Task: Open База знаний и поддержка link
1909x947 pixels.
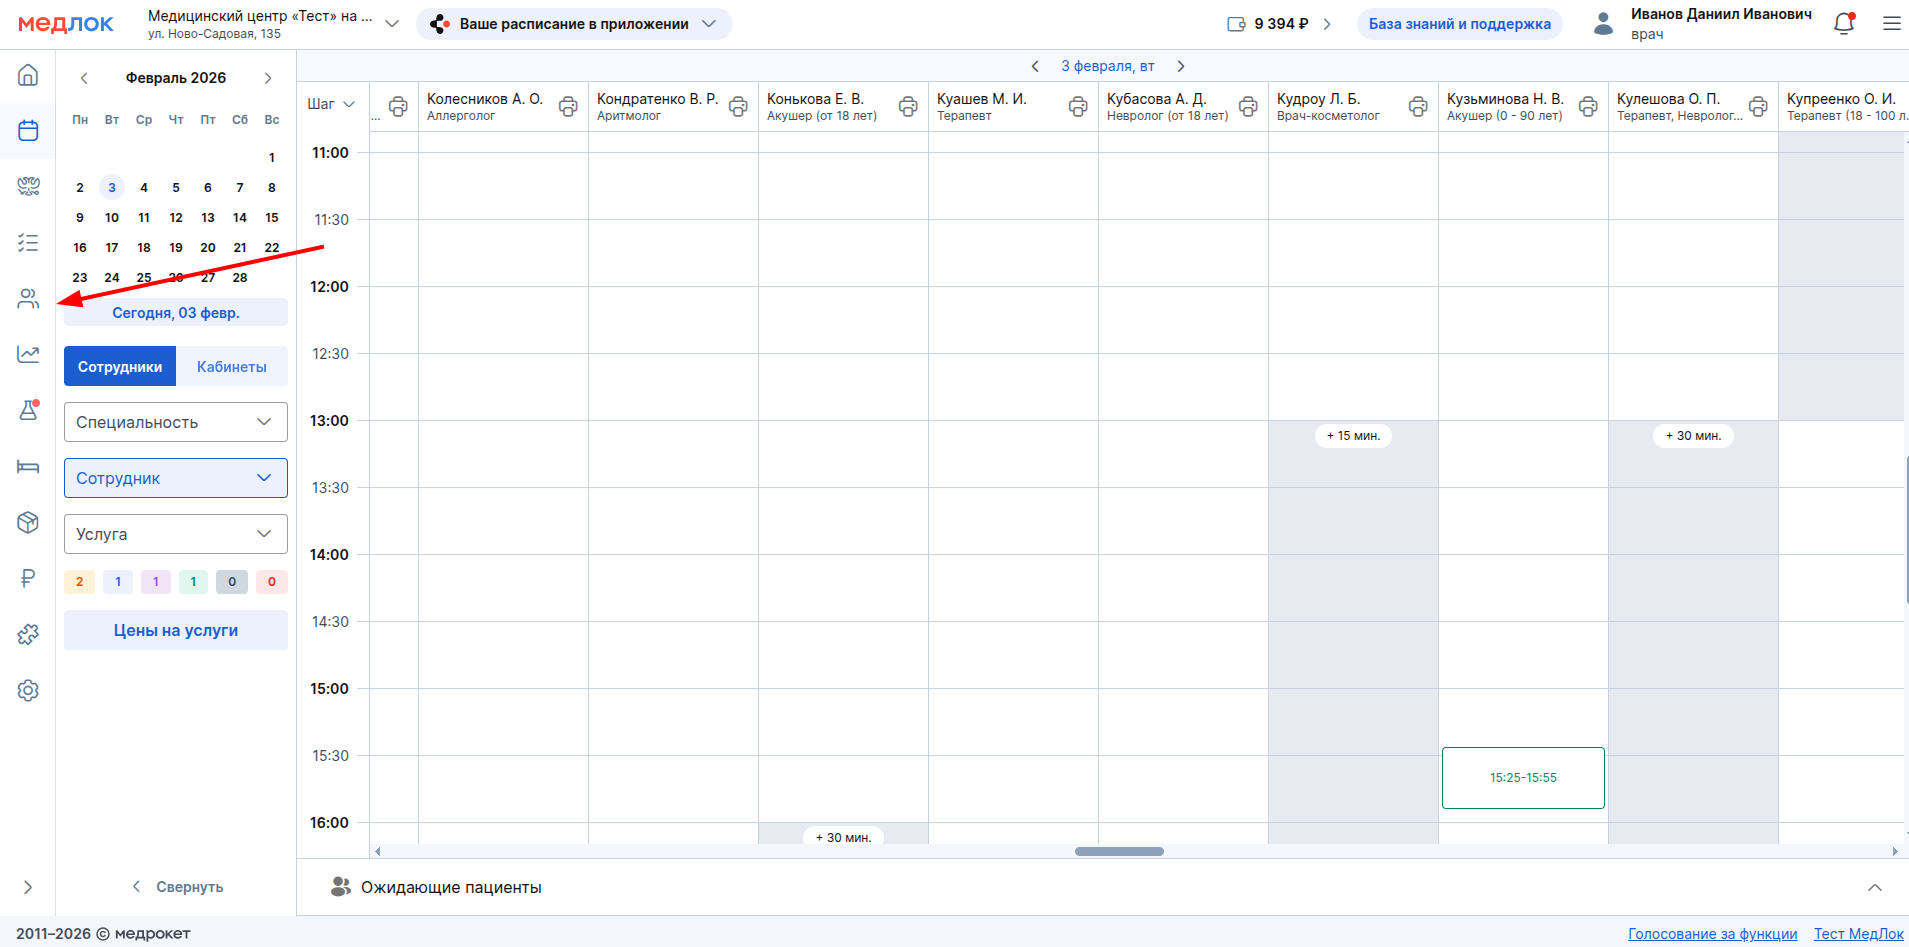Action: (x=1459, y=24)
